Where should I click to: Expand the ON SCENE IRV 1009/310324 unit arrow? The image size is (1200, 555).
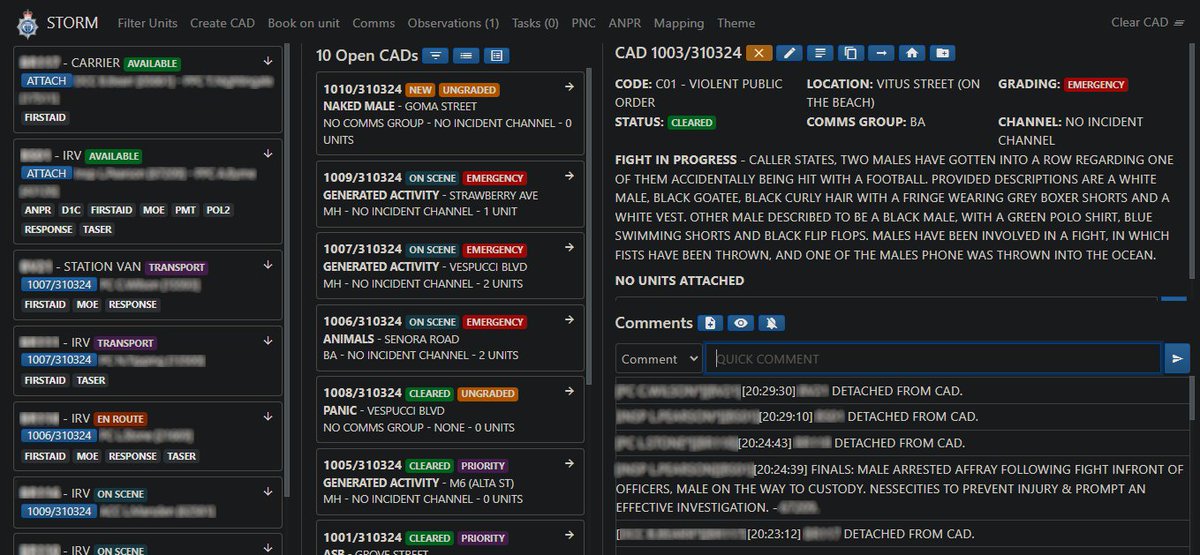tap(268, 493)
